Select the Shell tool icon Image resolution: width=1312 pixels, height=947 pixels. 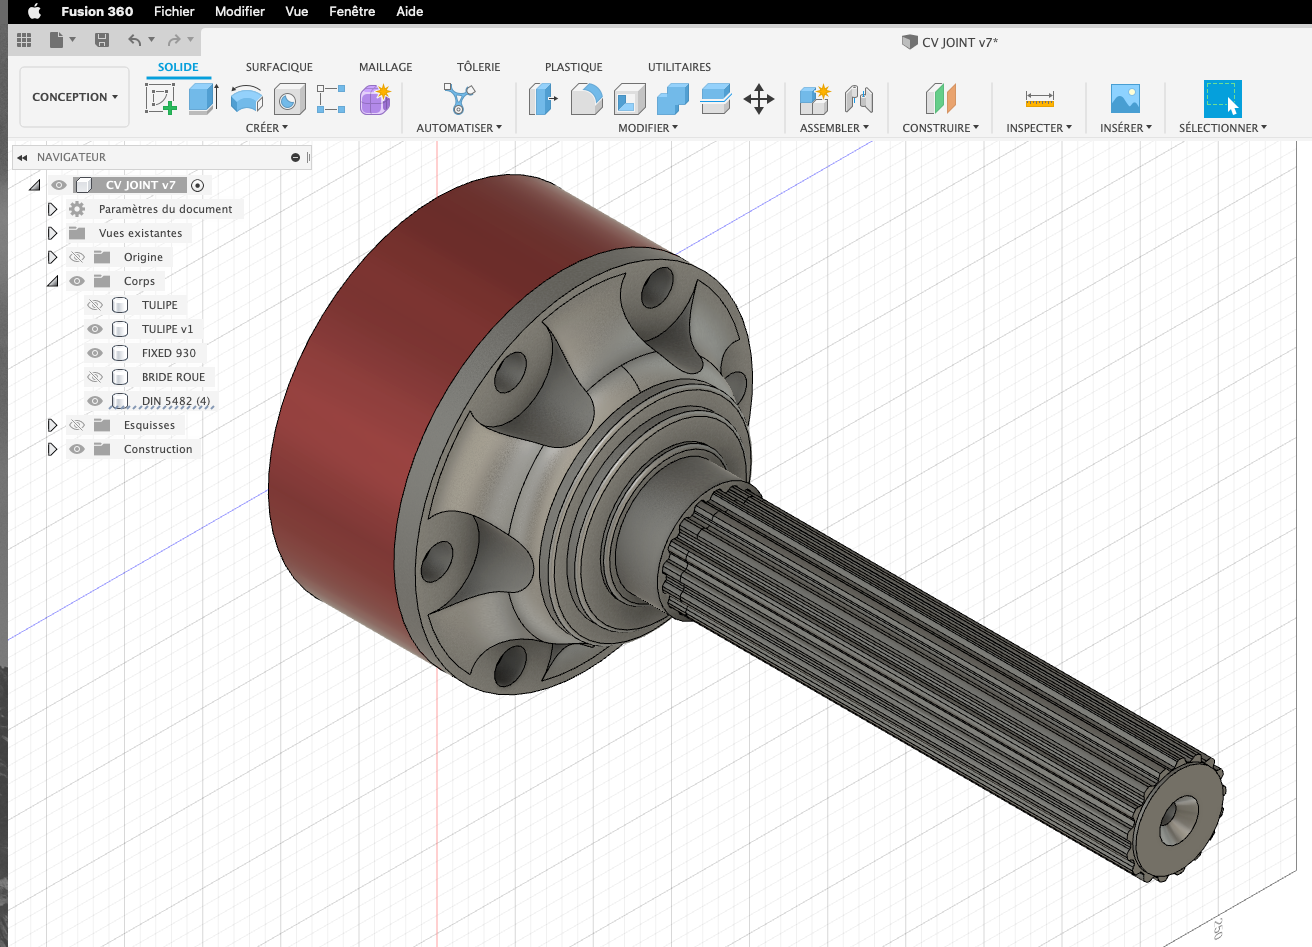[629, 99]
